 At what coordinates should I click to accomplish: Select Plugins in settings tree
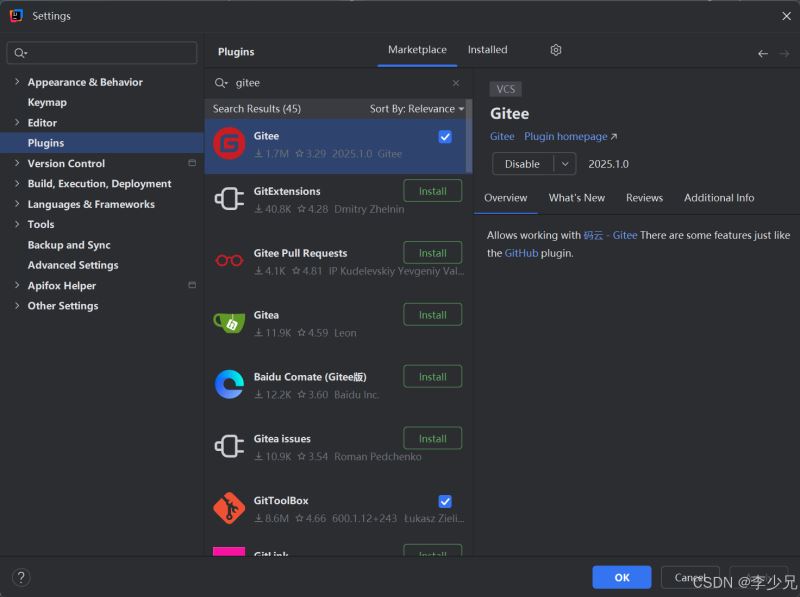pyautogui.click(x=102, y=143)
